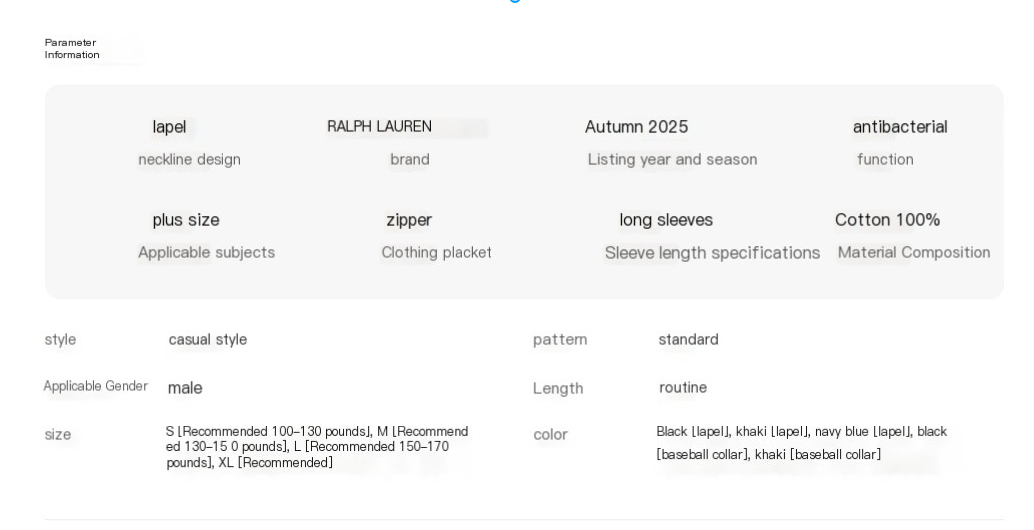1034x530 pixels.
Task: Click the Applicable subjects label
Action: point(206,252)
